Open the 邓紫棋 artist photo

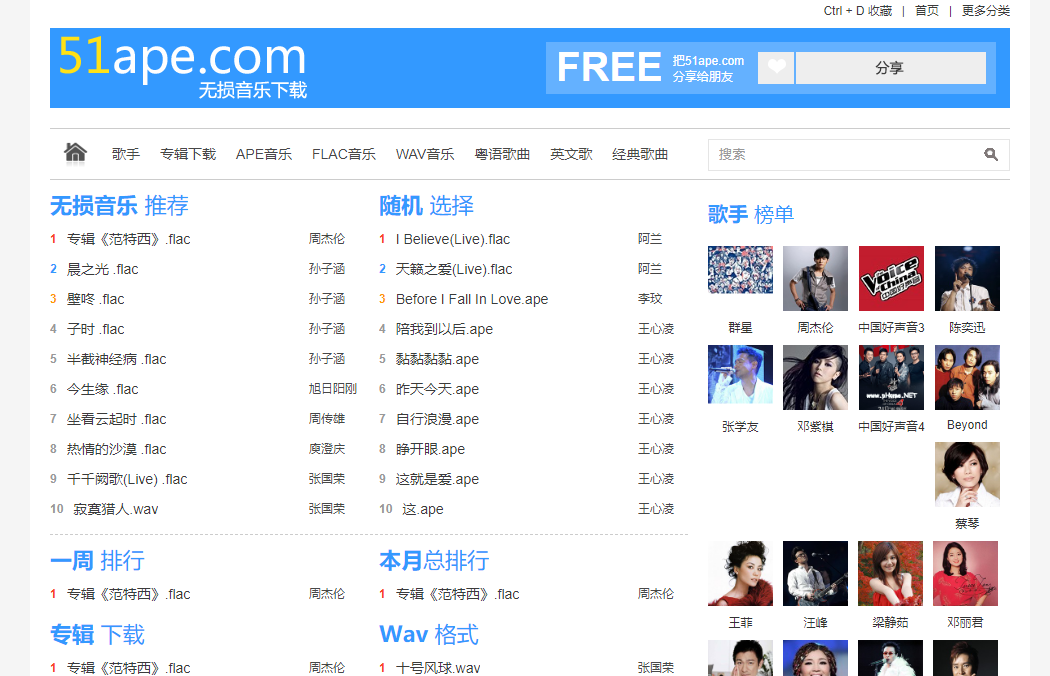pos(815,378)
